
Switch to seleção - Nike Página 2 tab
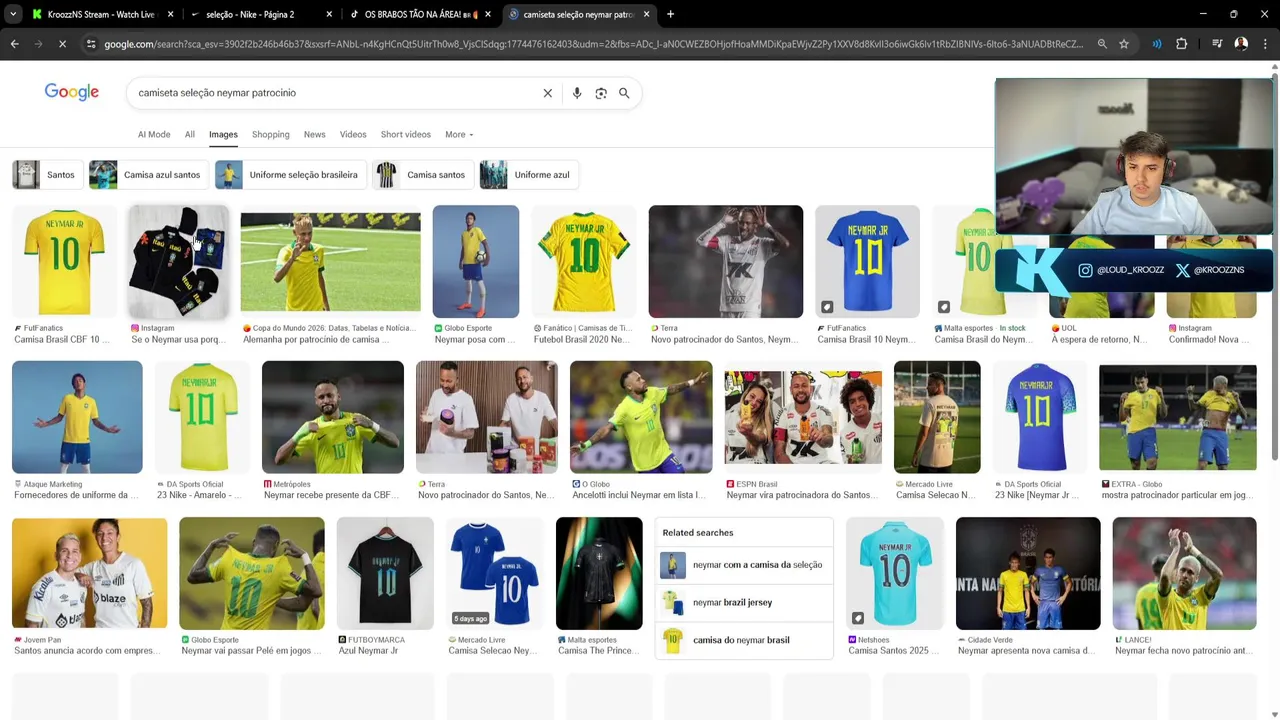click(260, 15)
